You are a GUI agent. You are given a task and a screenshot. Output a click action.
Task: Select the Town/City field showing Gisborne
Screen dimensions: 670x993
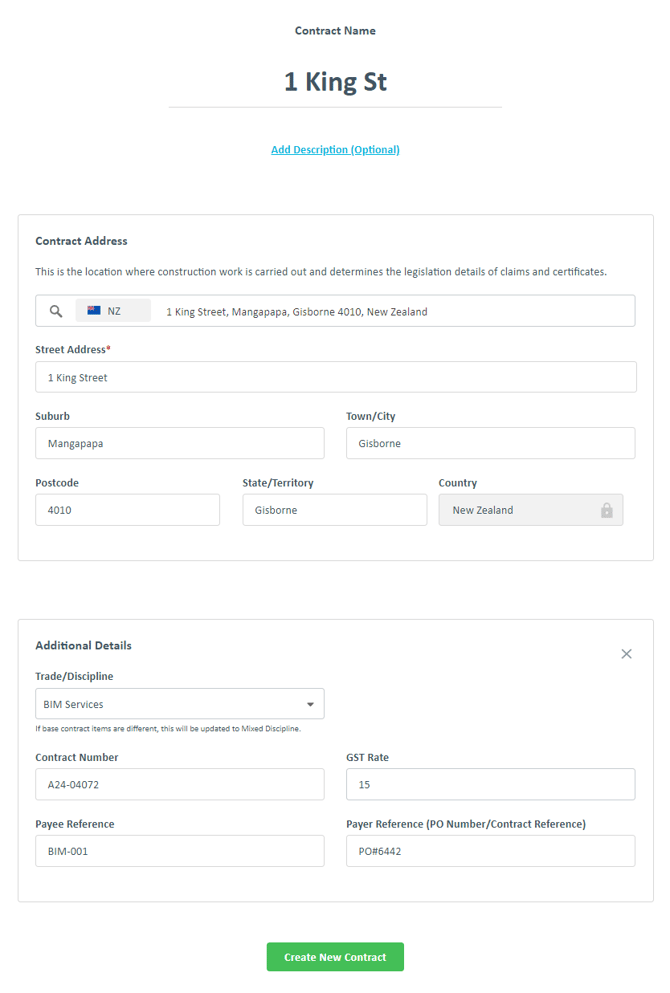[x=490, y=443]
